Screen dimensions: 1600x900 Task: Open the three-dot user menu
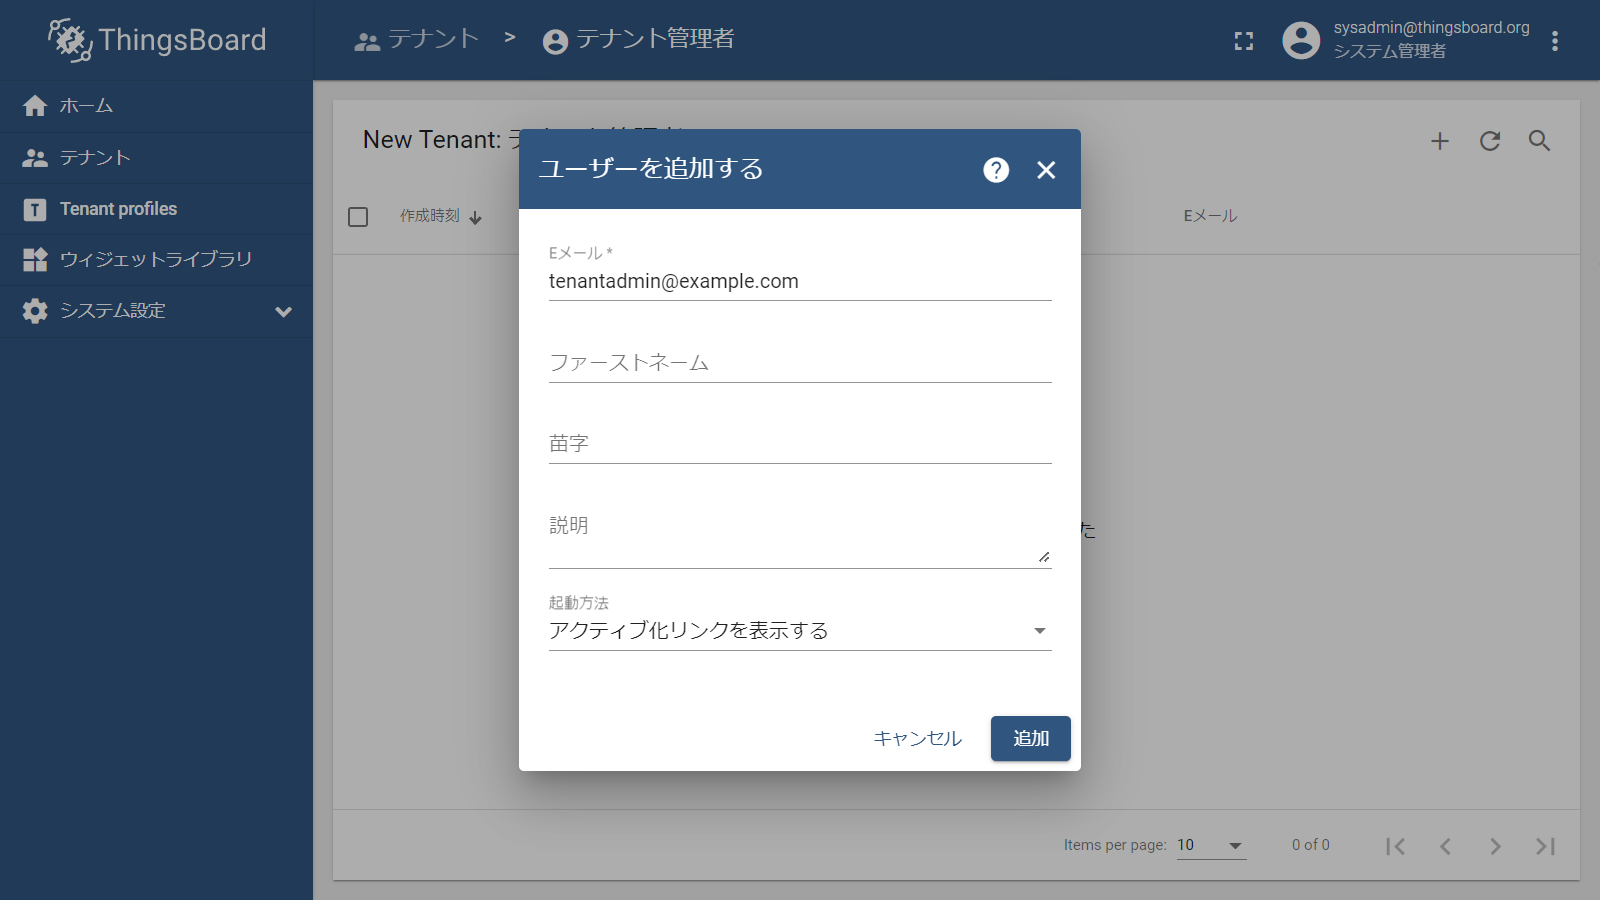(x=1554, y=41)
